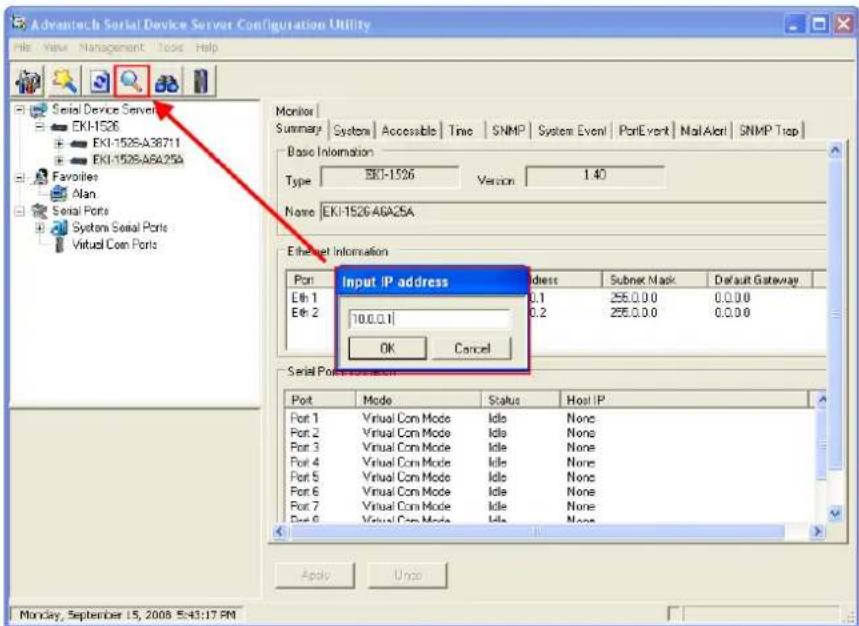859x626 pixels.
Task: Click the IP address input field
Action: (430, 319)
